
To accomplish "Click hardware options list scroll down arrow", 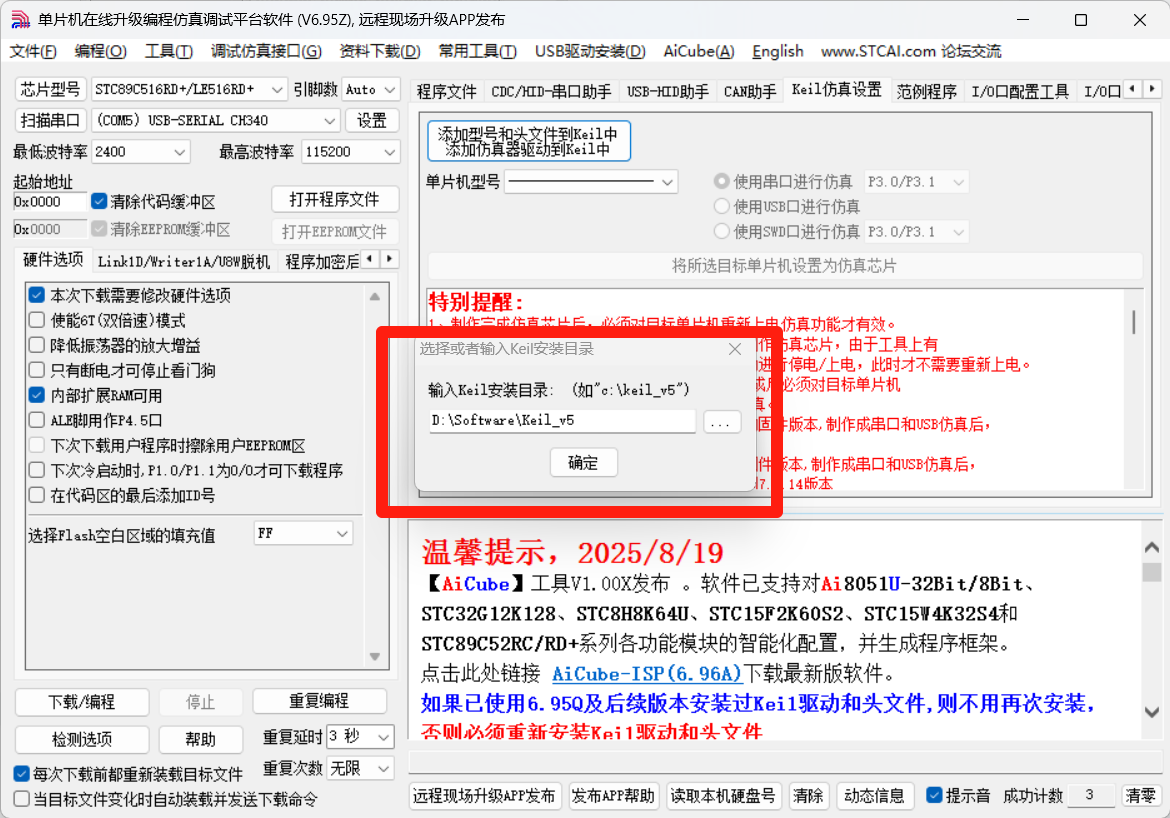I will click(x=375, y=657).
